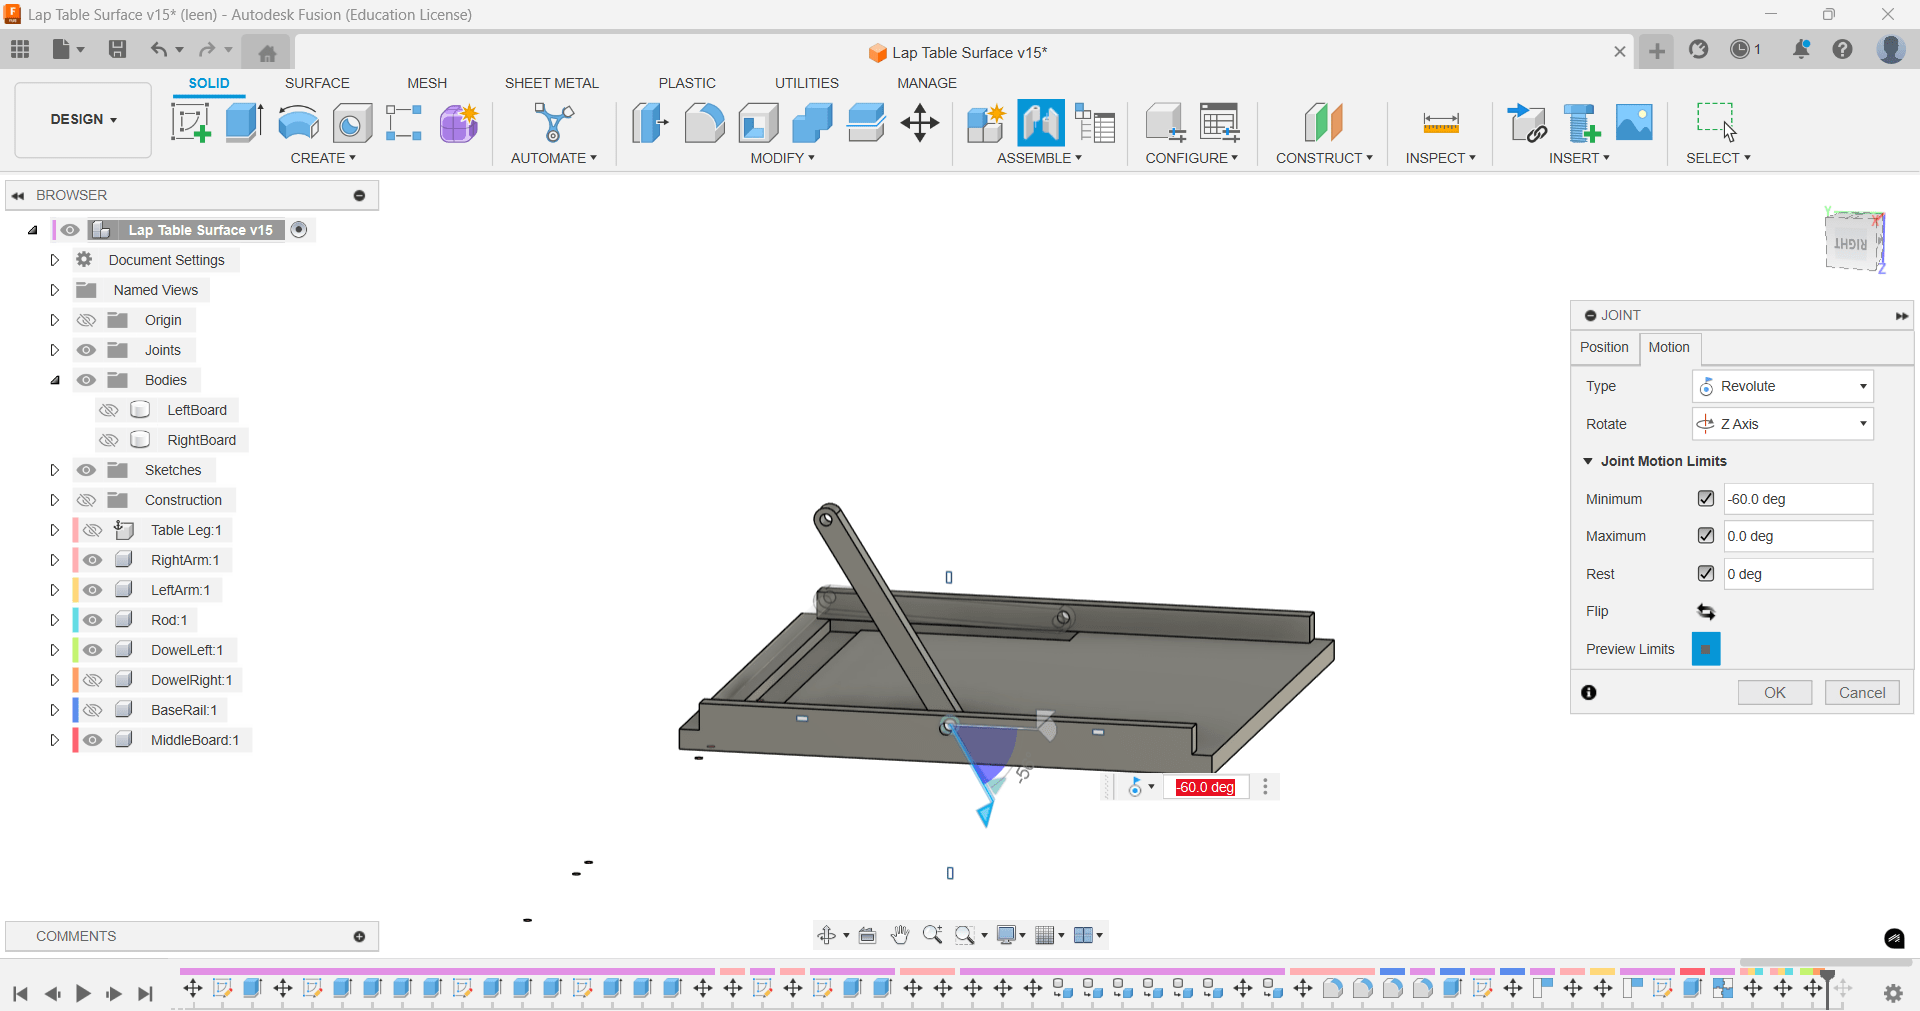Open the Rotate axis dropdown
The image size is (1920, 1011).
point(1782,424)
